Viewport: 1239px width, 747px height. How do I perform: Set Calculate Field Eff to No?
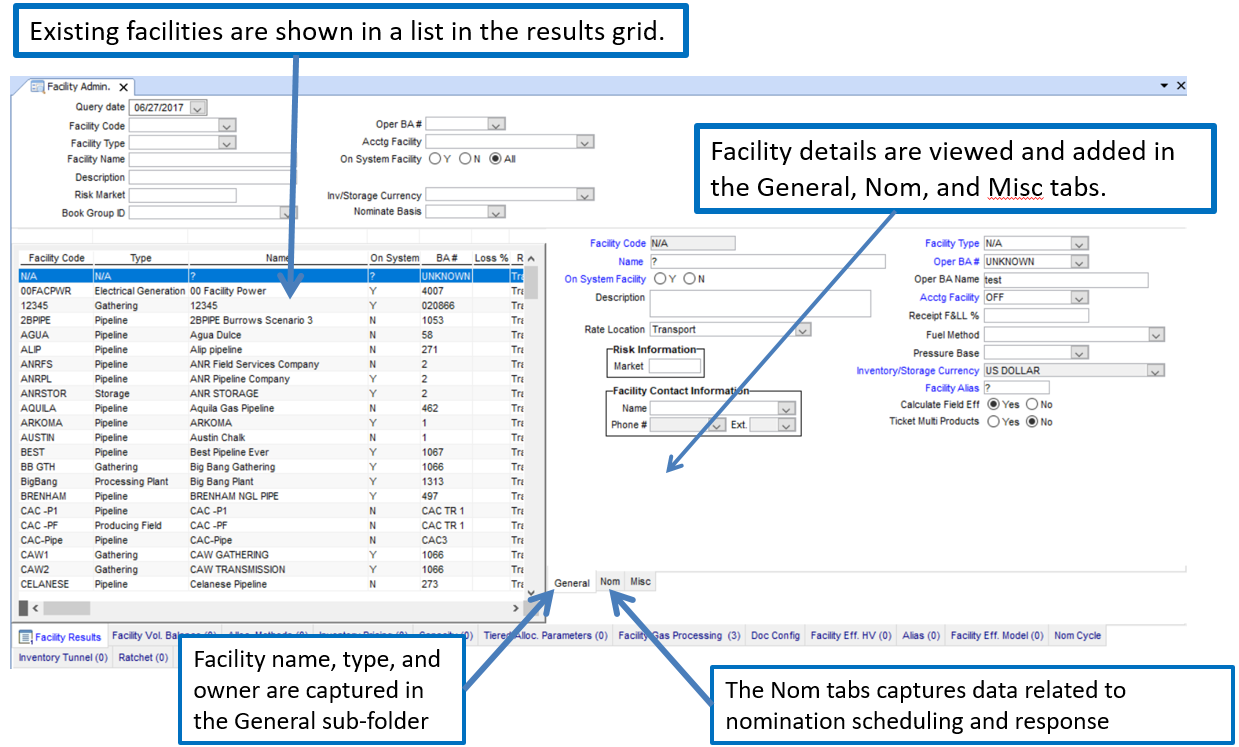(x=1033, y=405)
